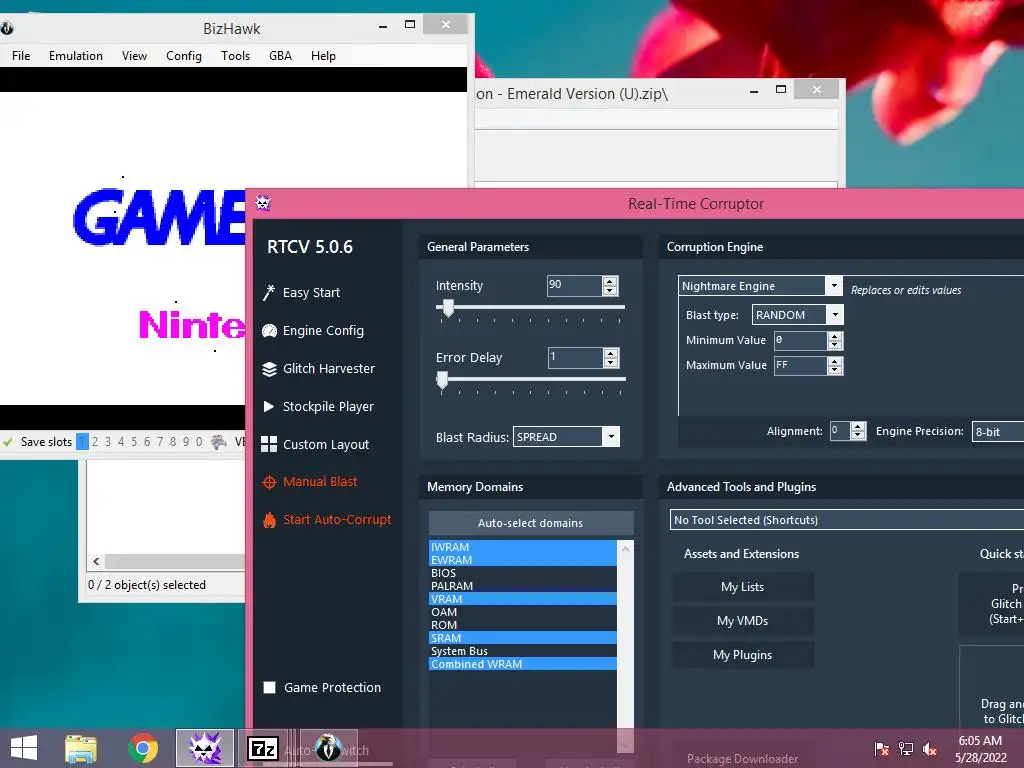The image size is (1024, 768).
Task: Deselect the SRAM memory domain
Action: 522,638
